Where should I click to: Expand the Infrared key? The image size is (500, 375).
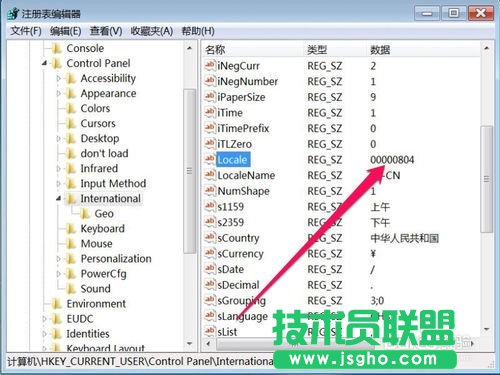click(x=59, y=168)
